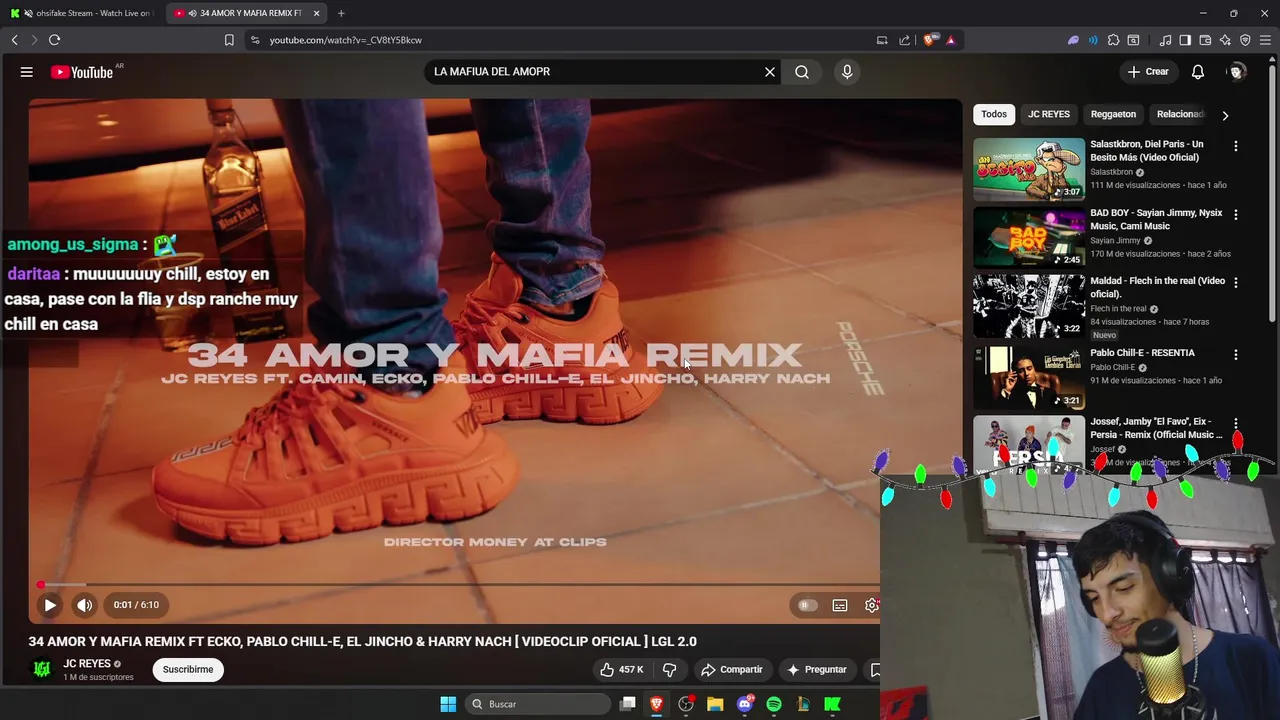Click the taskbar Buscar search box

(538, 704)
